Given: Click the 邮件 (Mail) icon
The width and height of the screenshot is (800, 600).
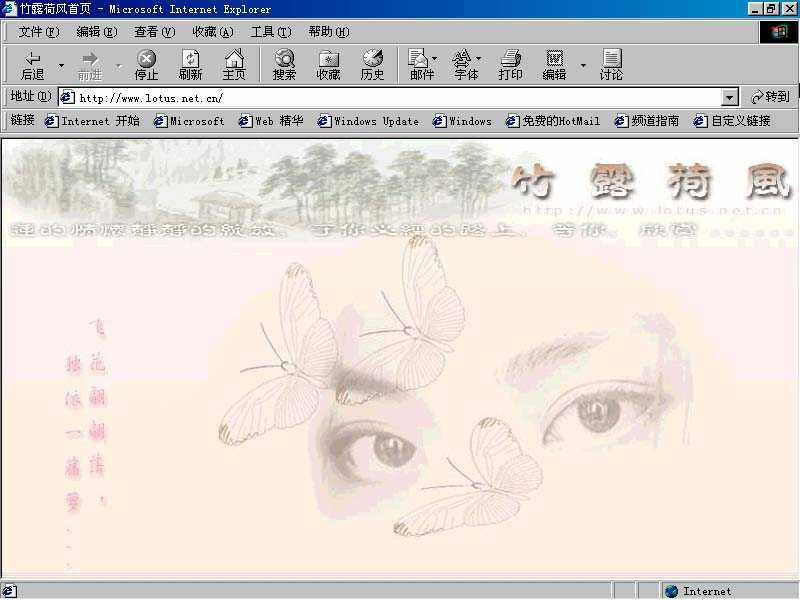Looking at the screenshot, I should [x=419, y=63].
